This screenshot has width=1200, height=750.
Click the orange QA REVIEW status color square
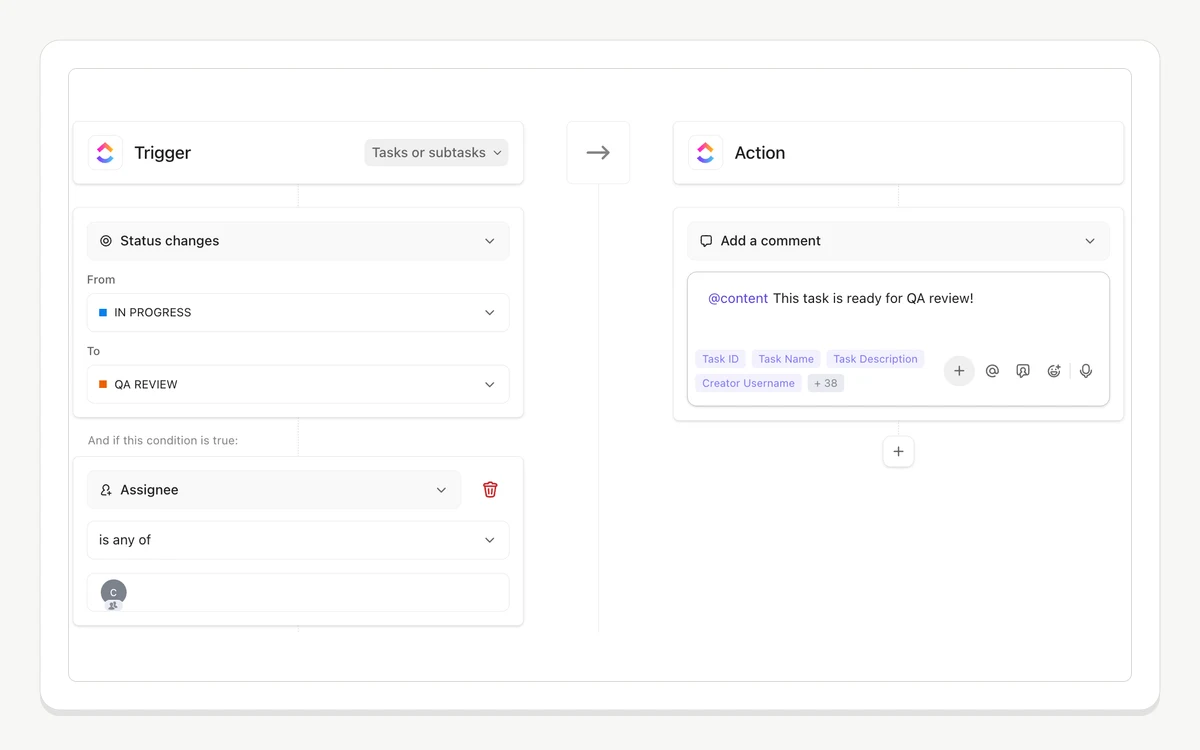pyautogui.click(x=103, y=385)
